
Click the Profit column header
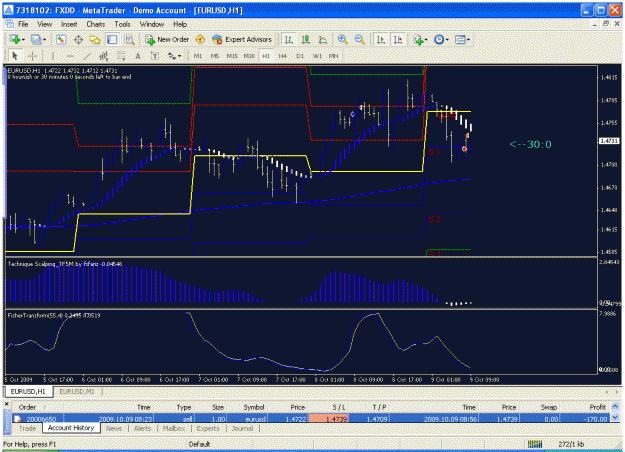coord(597,407)
